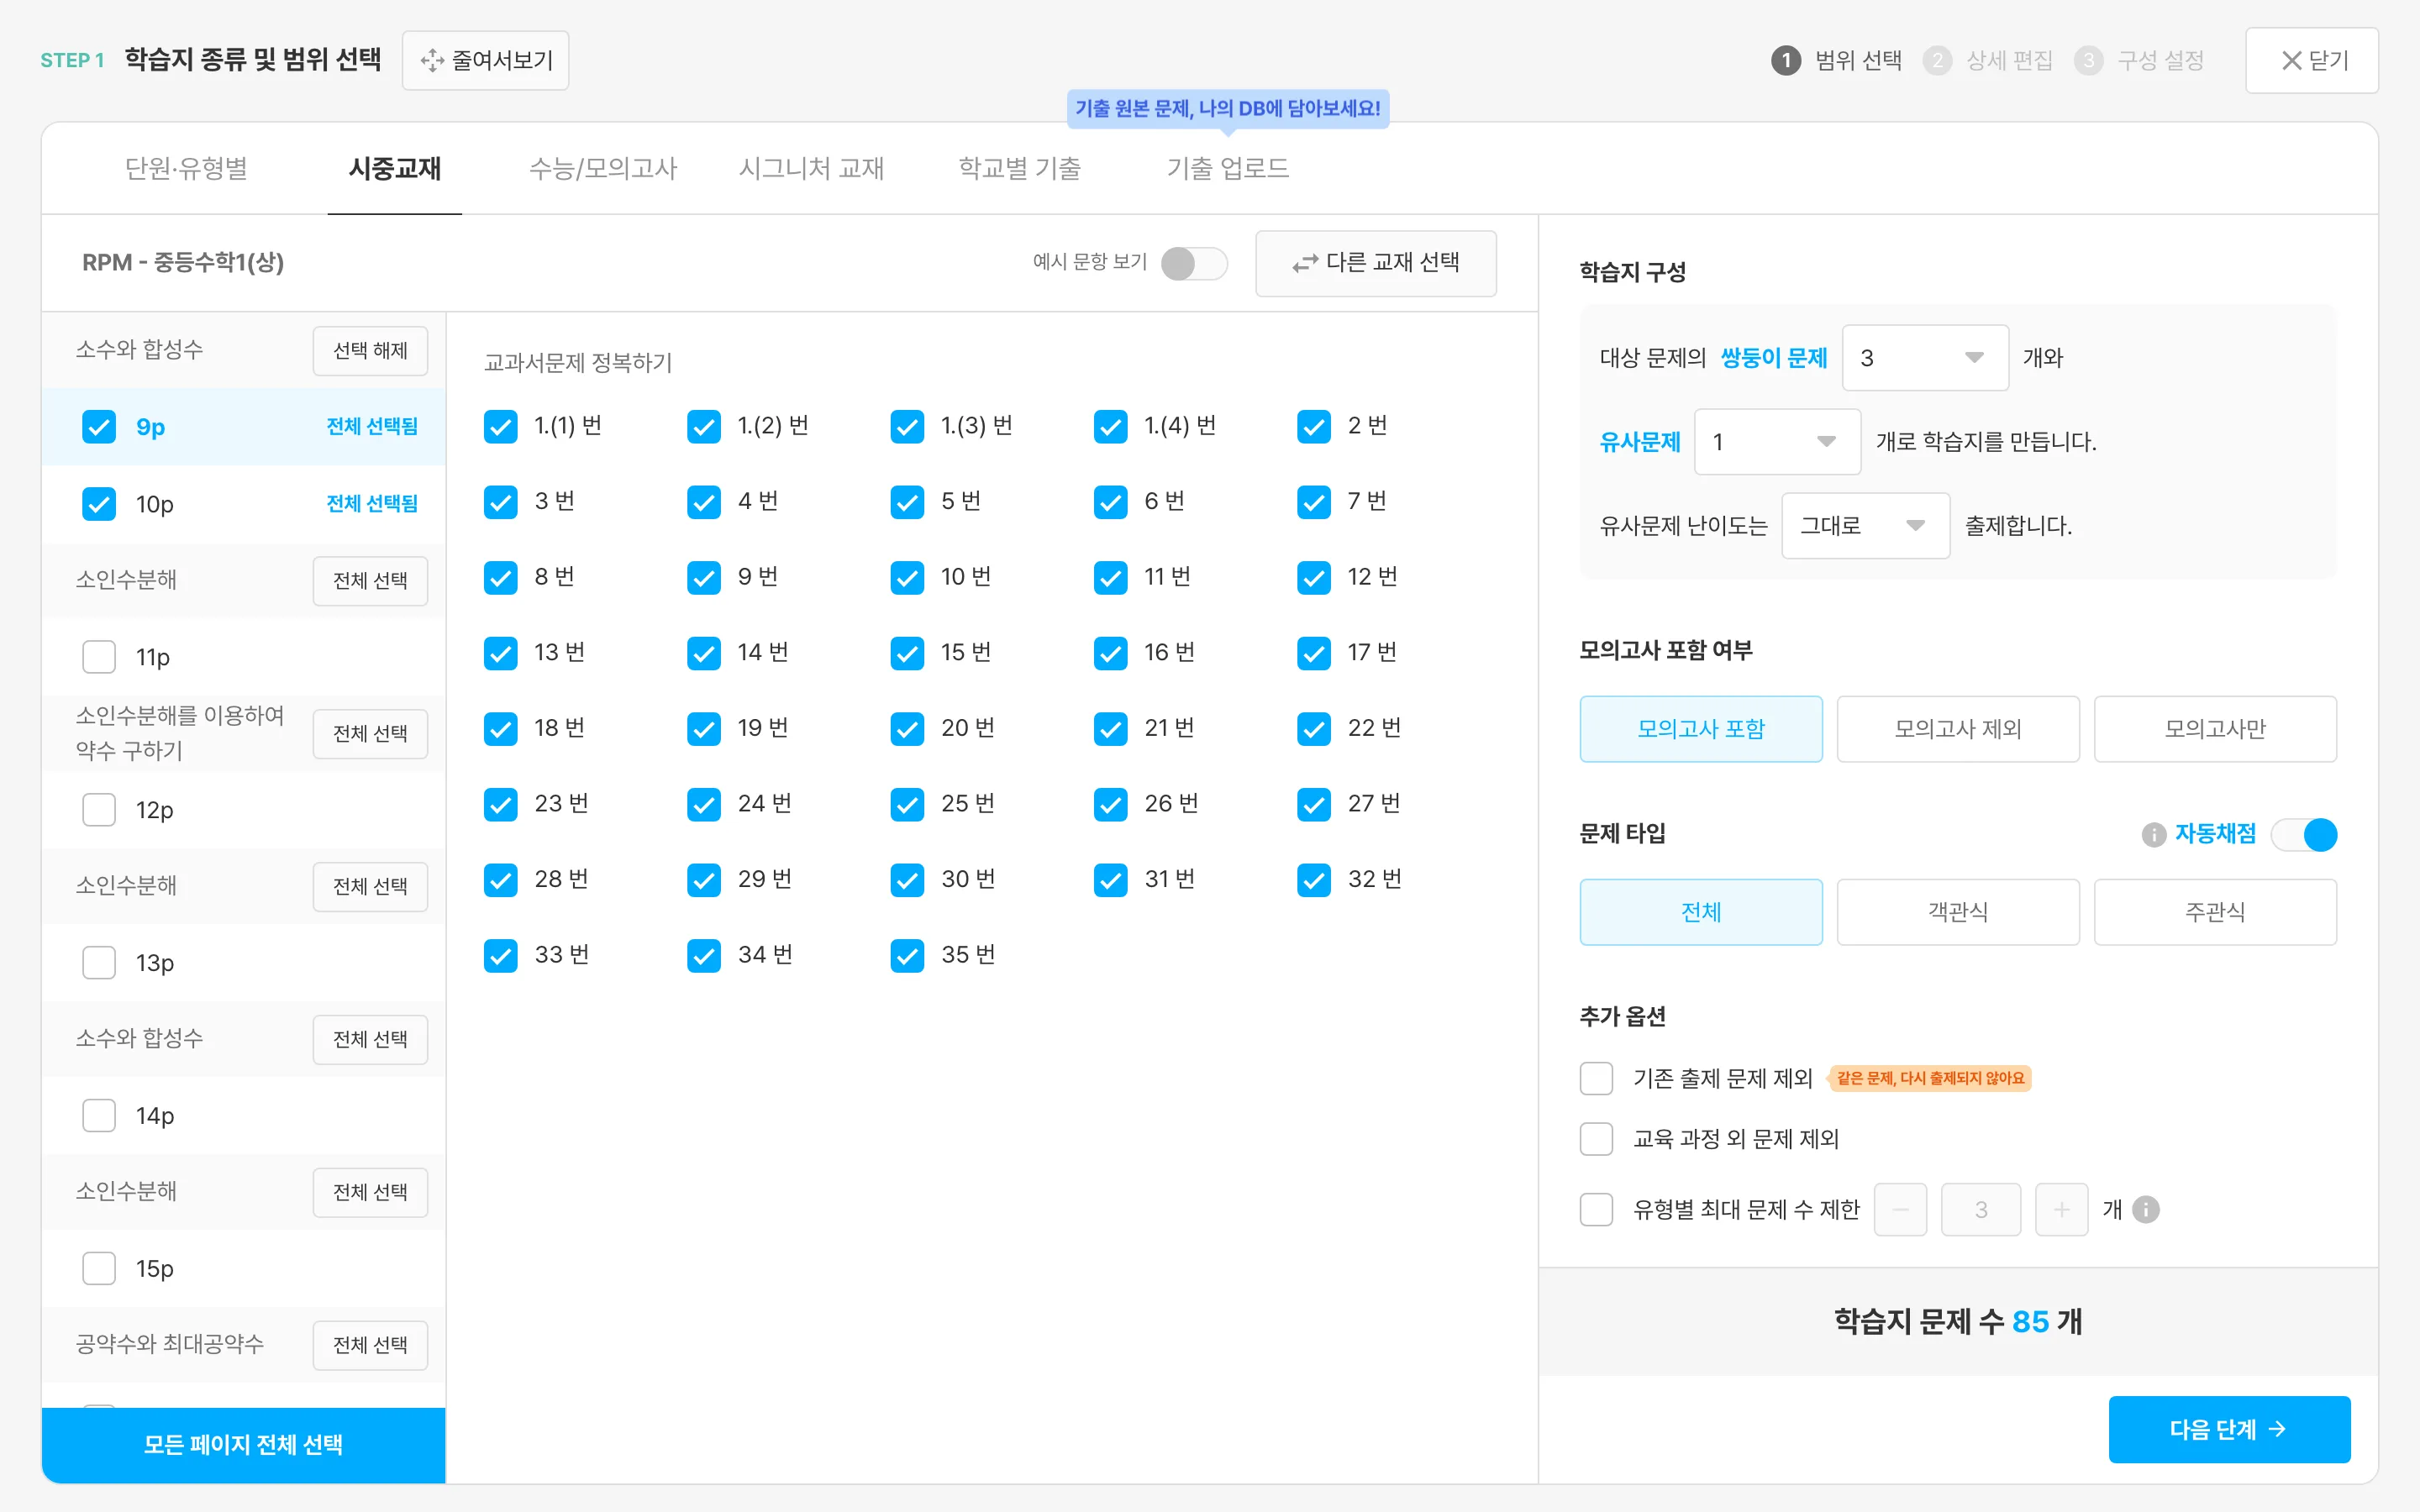The width and height of the screenshot is (2420, 1512).
Task: Select 모의고사 제외 option
Action: [x=1958, y=729]
